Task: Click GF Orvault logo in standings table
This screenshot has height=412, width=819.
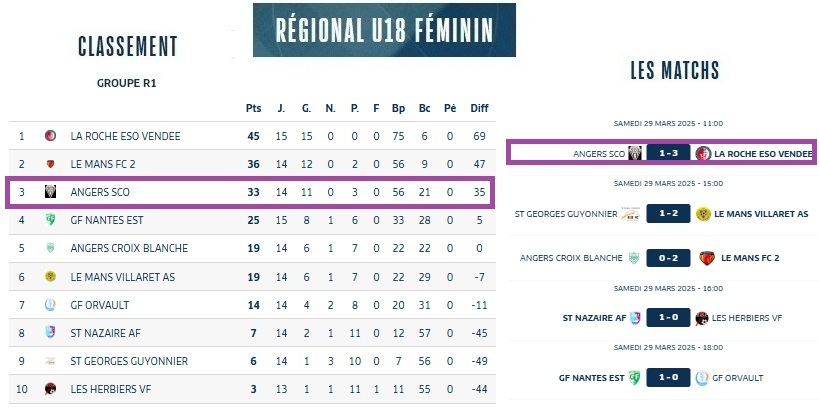Action: (50, 304)
